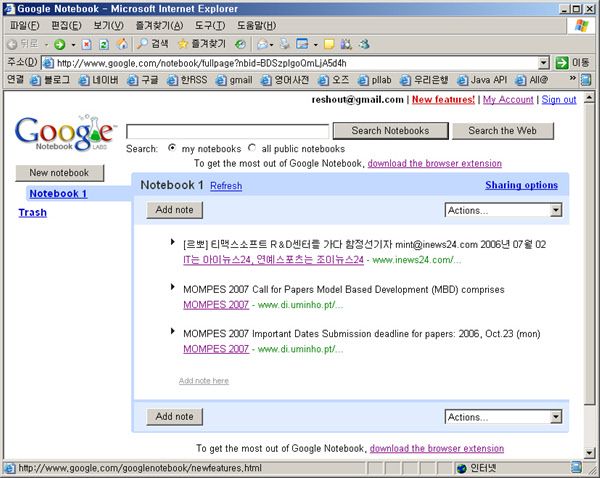Click the green Forward arrow button

click(x=59, y=44)
